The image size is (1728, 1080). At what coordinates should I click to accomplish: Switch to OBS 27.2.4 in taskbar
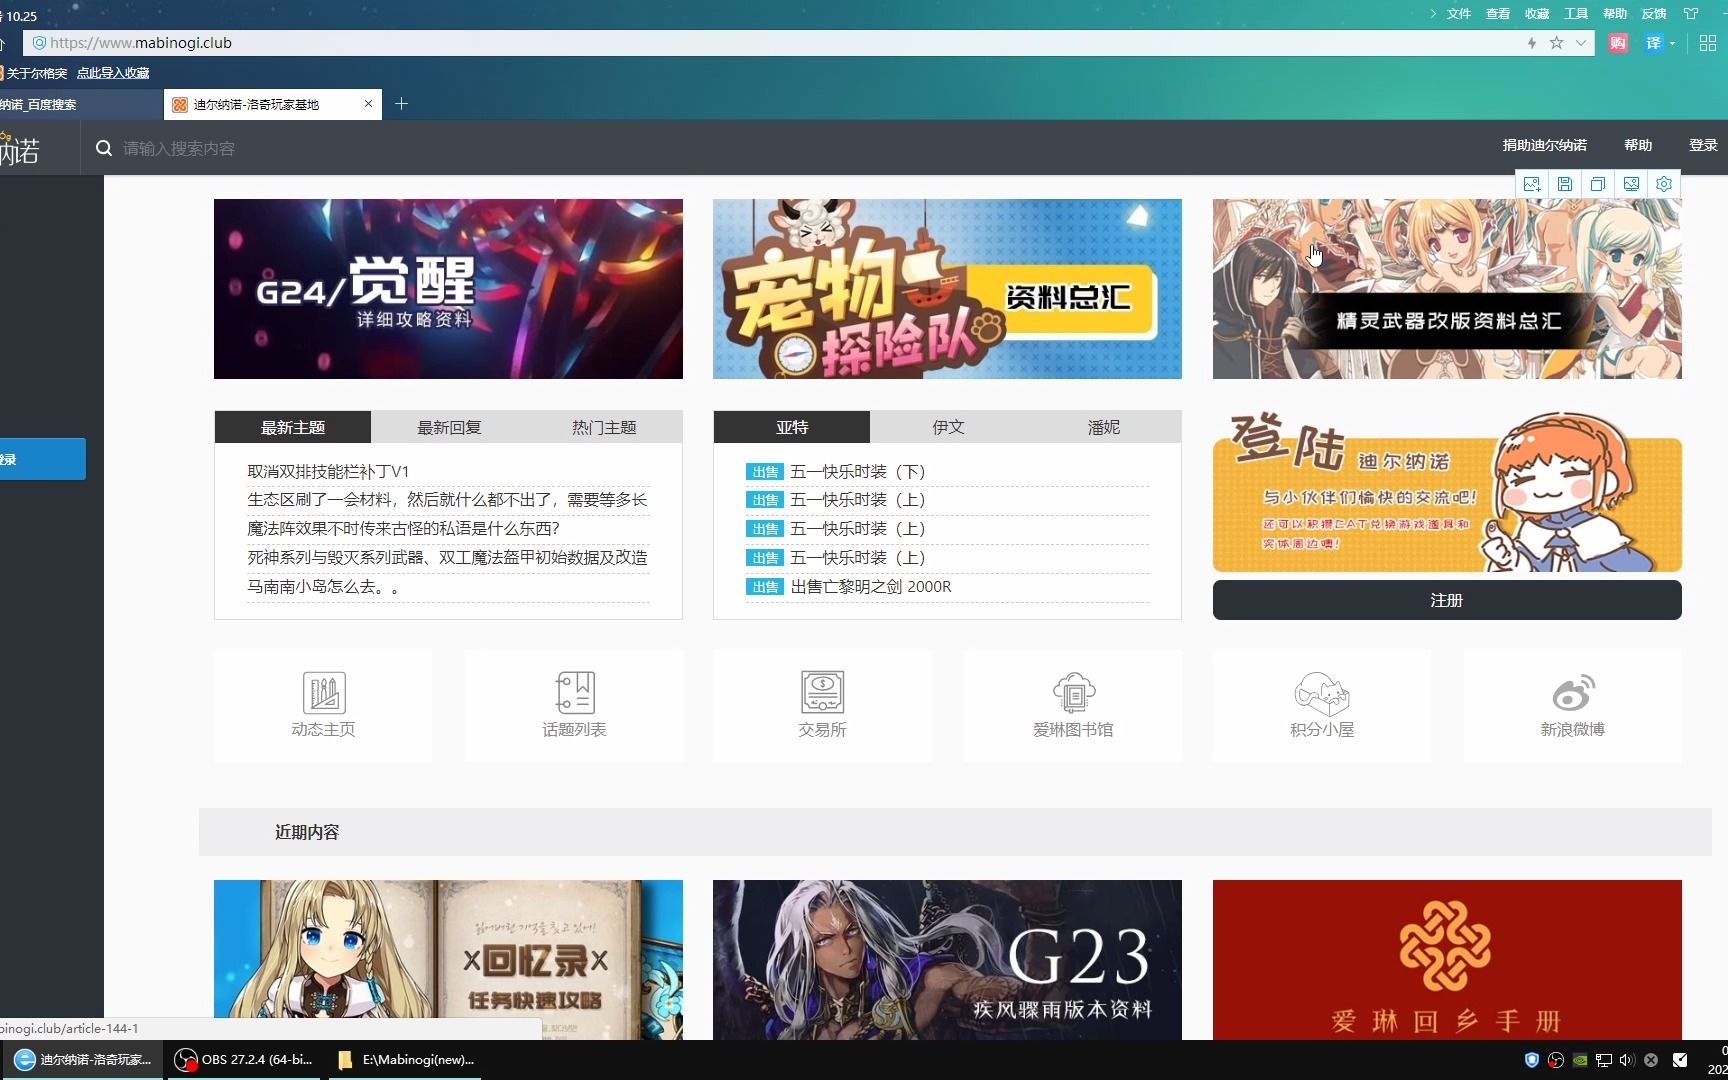click(x=243, y=1060)
